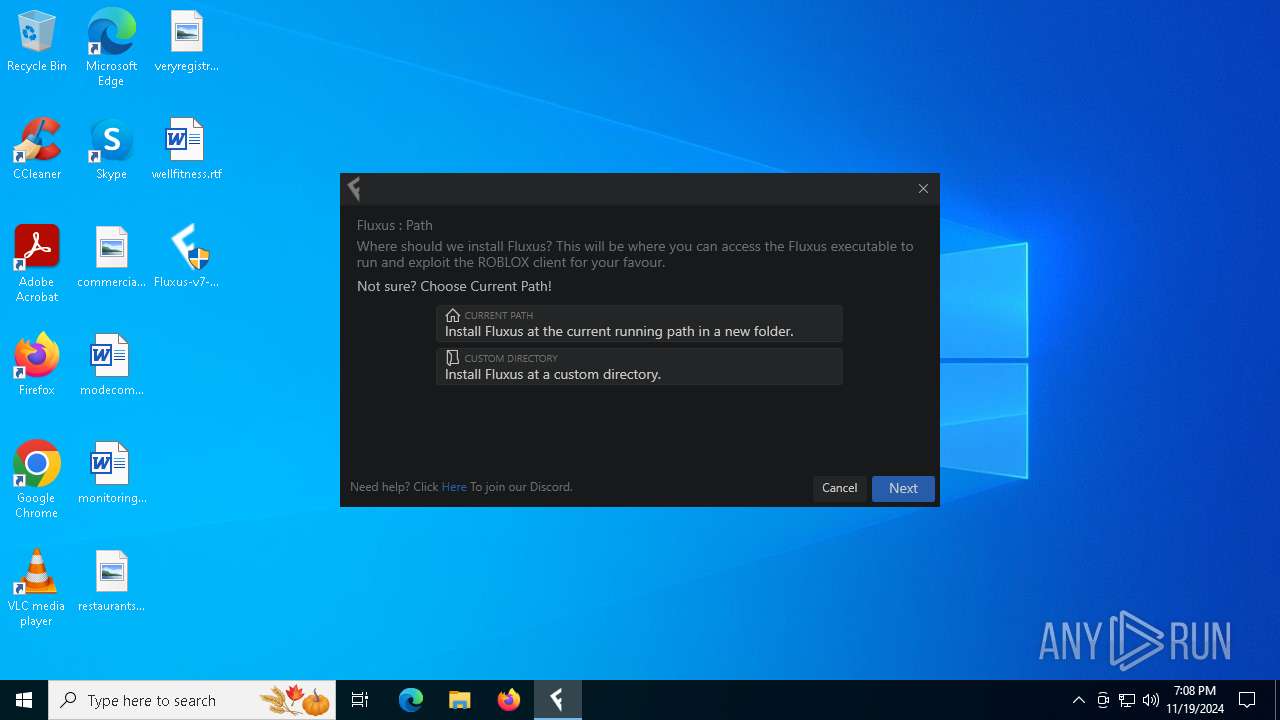Open Microsoft Edge from the taskbar
Screen dimensions: 1280x720
tap(411, 700)
